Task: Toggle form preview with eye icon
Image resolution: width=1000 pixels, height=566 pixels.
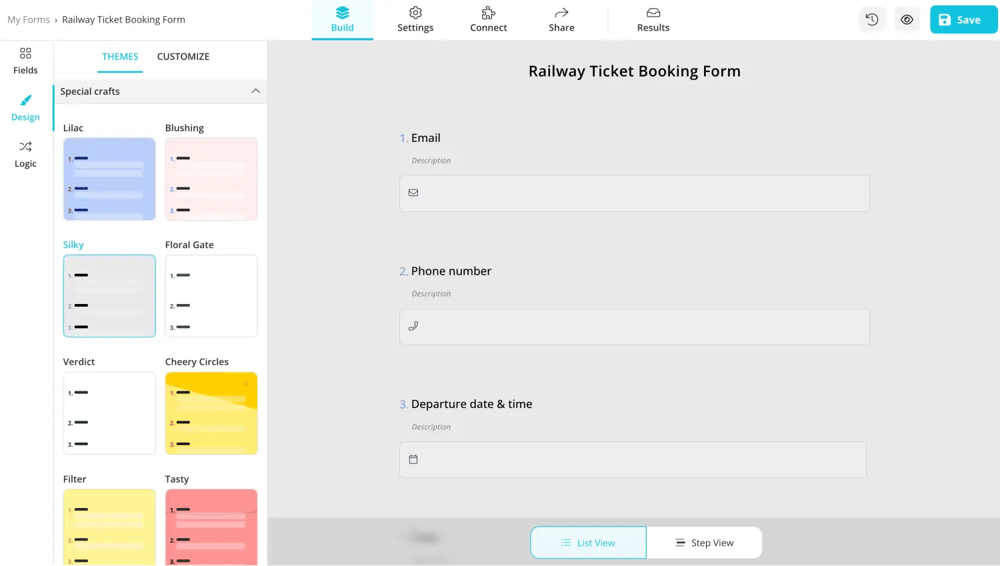Action: tap(907, 20)
